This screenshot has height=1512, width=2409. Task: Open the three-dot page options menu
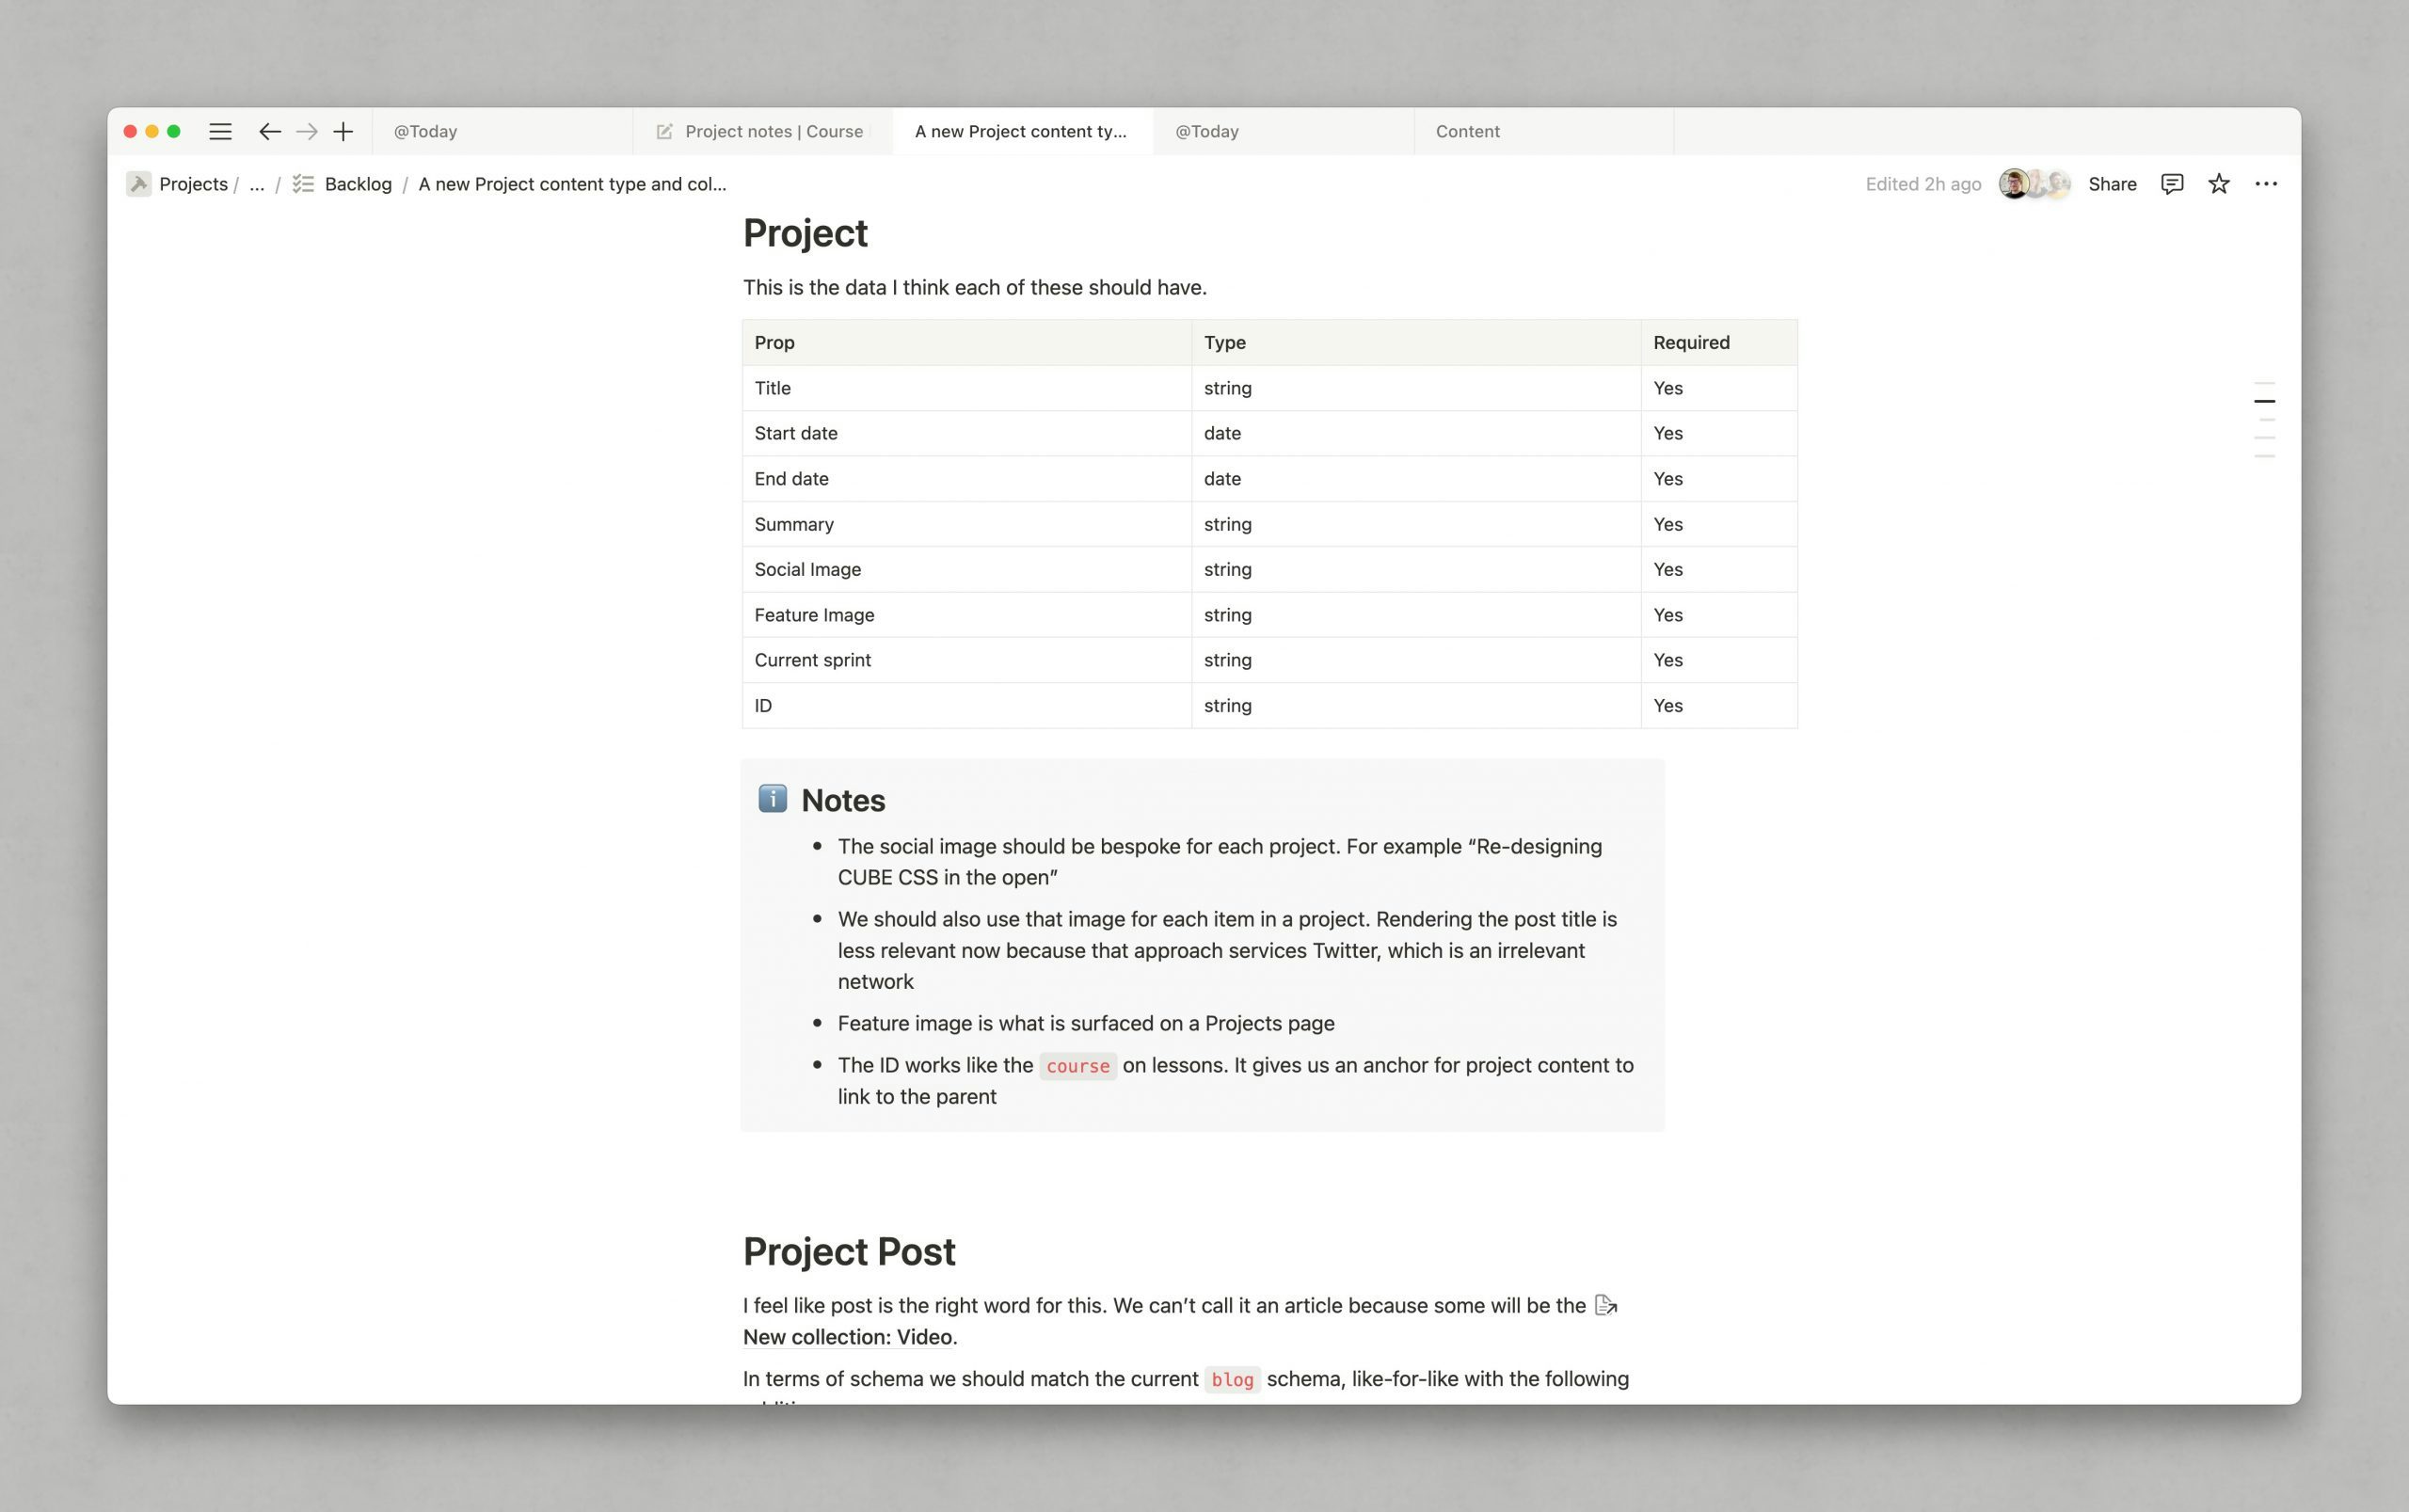tap(2266, 184)
